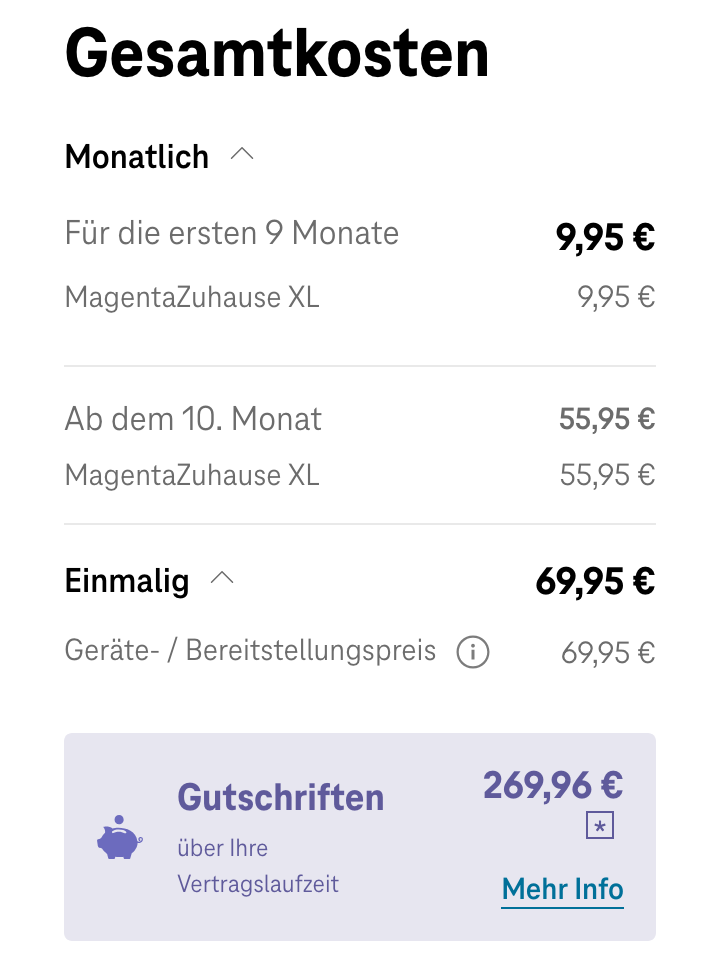Toggle the Einmalig section label
The height and width of the screenshot is (956, 720).
pyautogui.click(x=127, y=581)
